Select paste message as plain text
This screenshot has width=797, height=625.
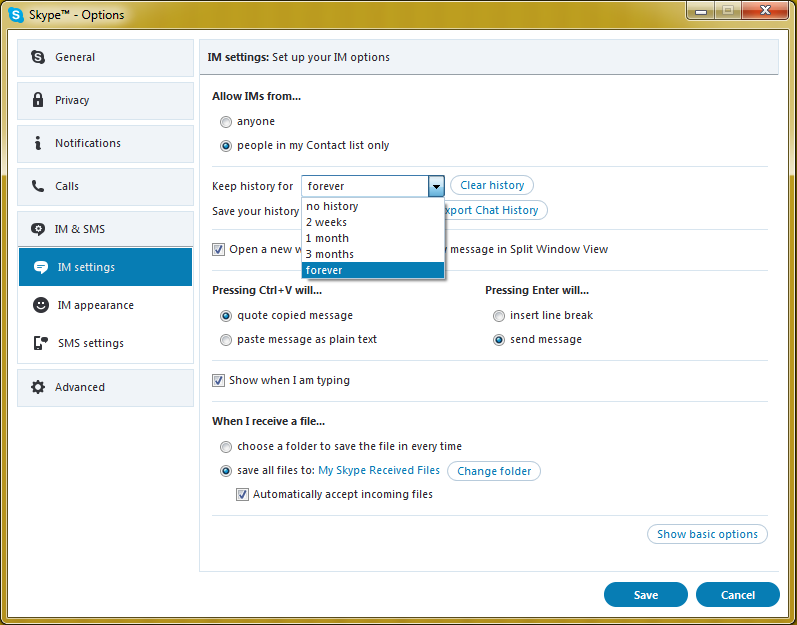(226, 340)
